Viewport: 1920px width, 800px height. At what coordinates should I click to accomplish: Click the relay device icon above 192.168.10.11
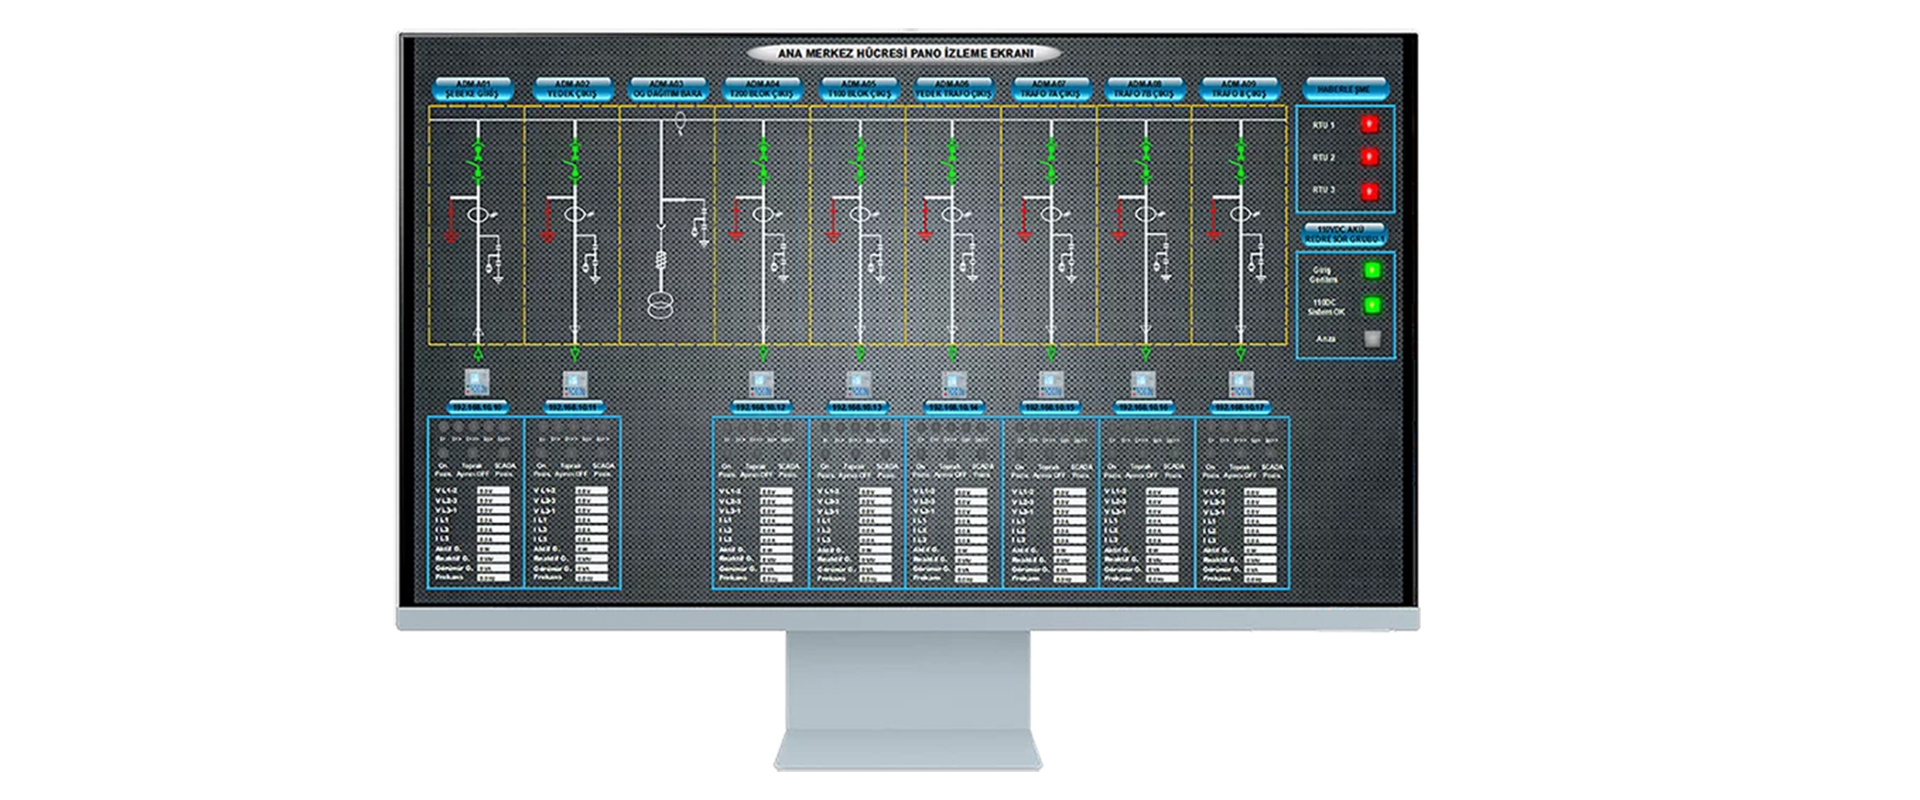(x=575, y=383)
